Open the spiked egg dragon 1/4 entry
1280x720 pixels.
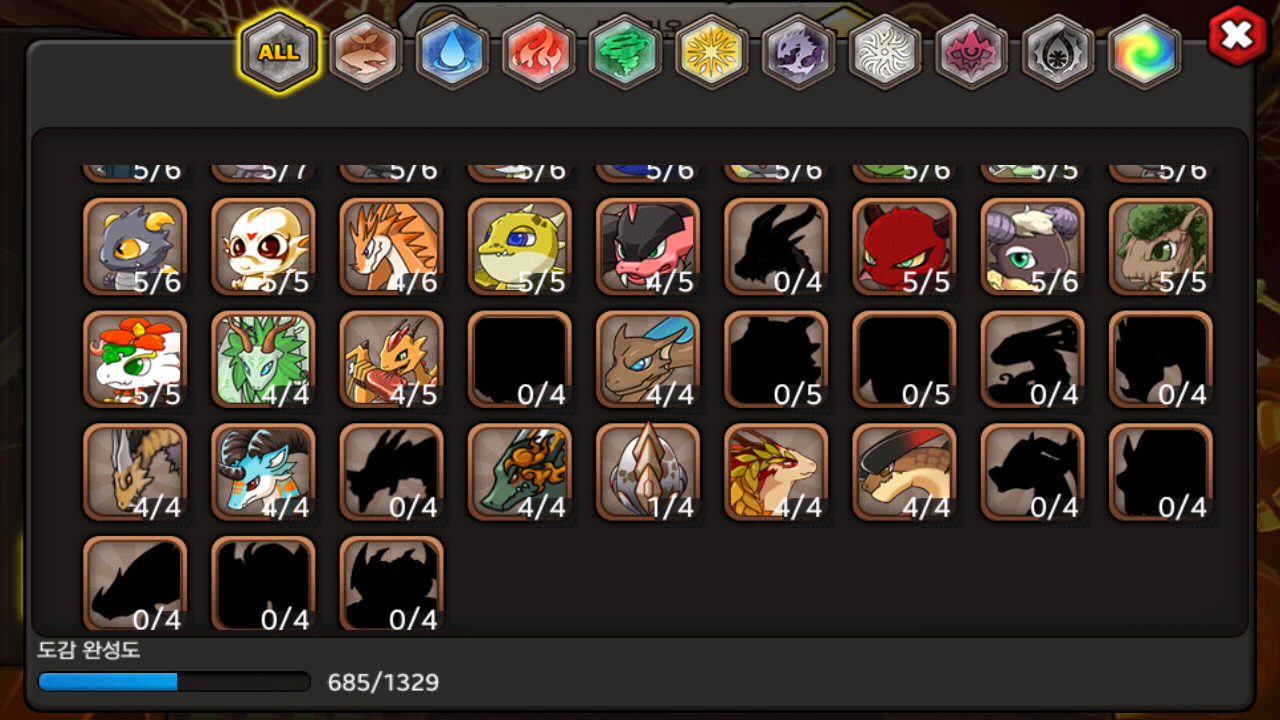pos(648,473)
